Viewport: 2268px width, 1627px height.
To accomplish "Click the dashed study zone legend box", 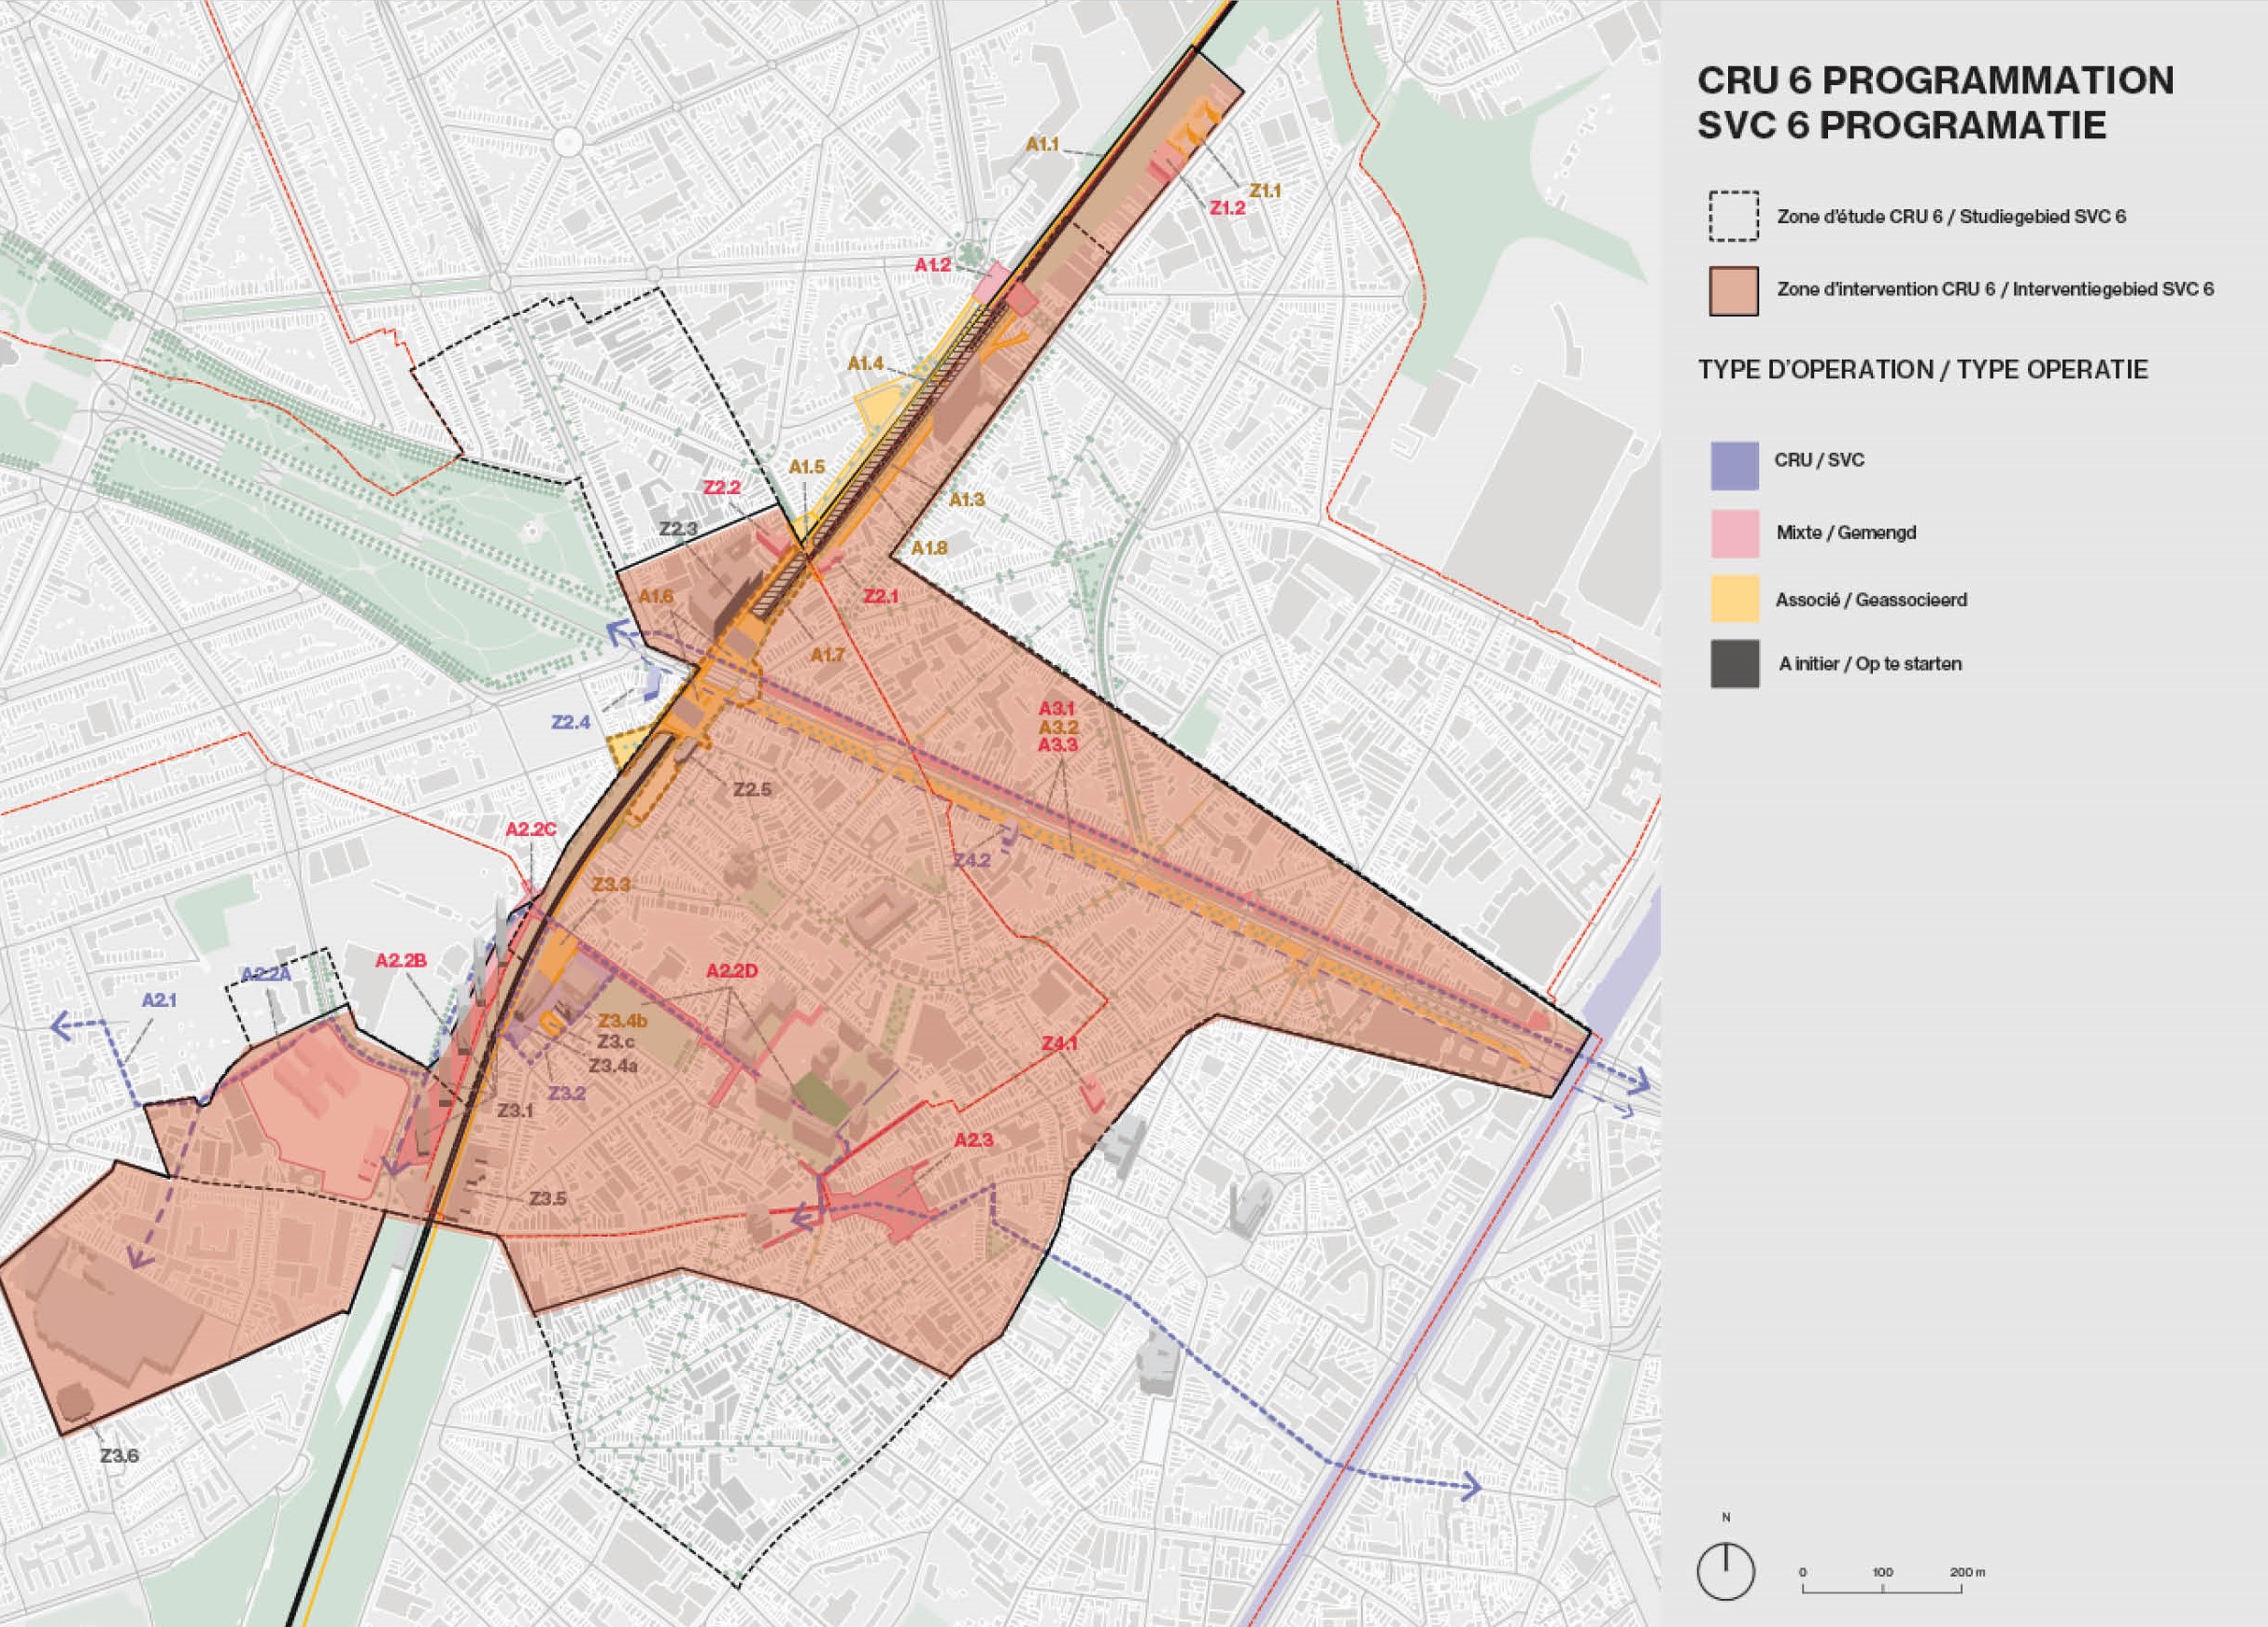I will pos(1733,216).
